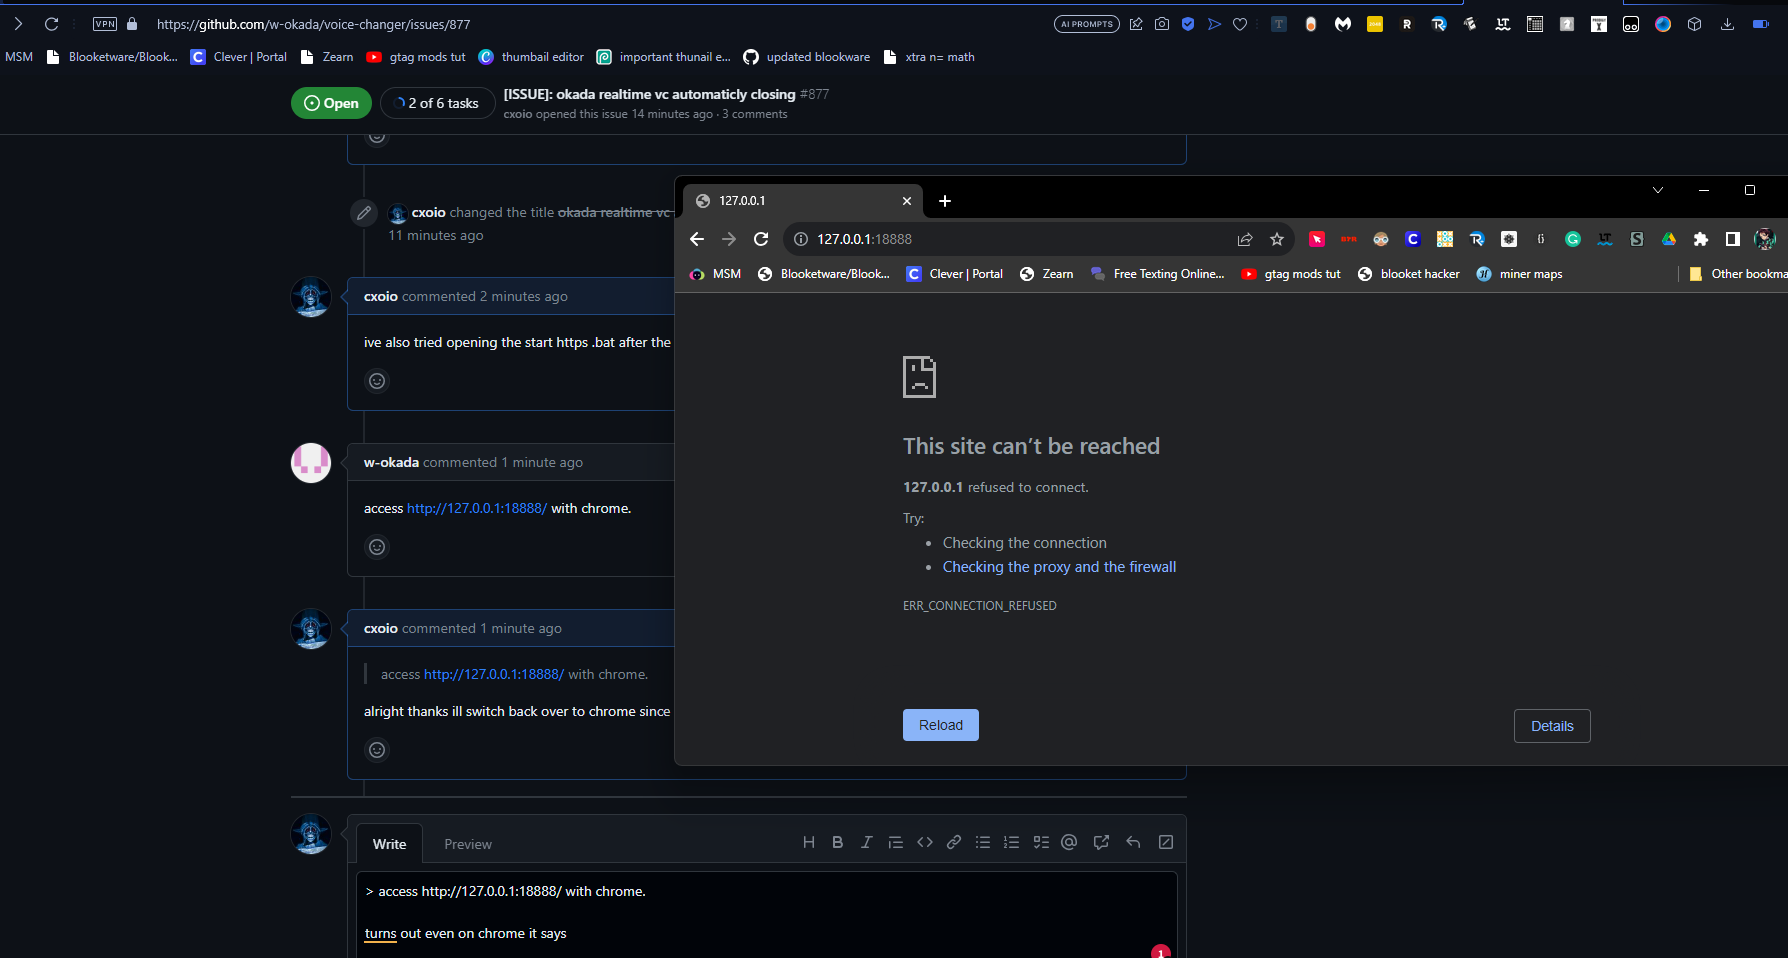
Task: Insert a numbered list in the comment box
Action: tap(1011, 842)
